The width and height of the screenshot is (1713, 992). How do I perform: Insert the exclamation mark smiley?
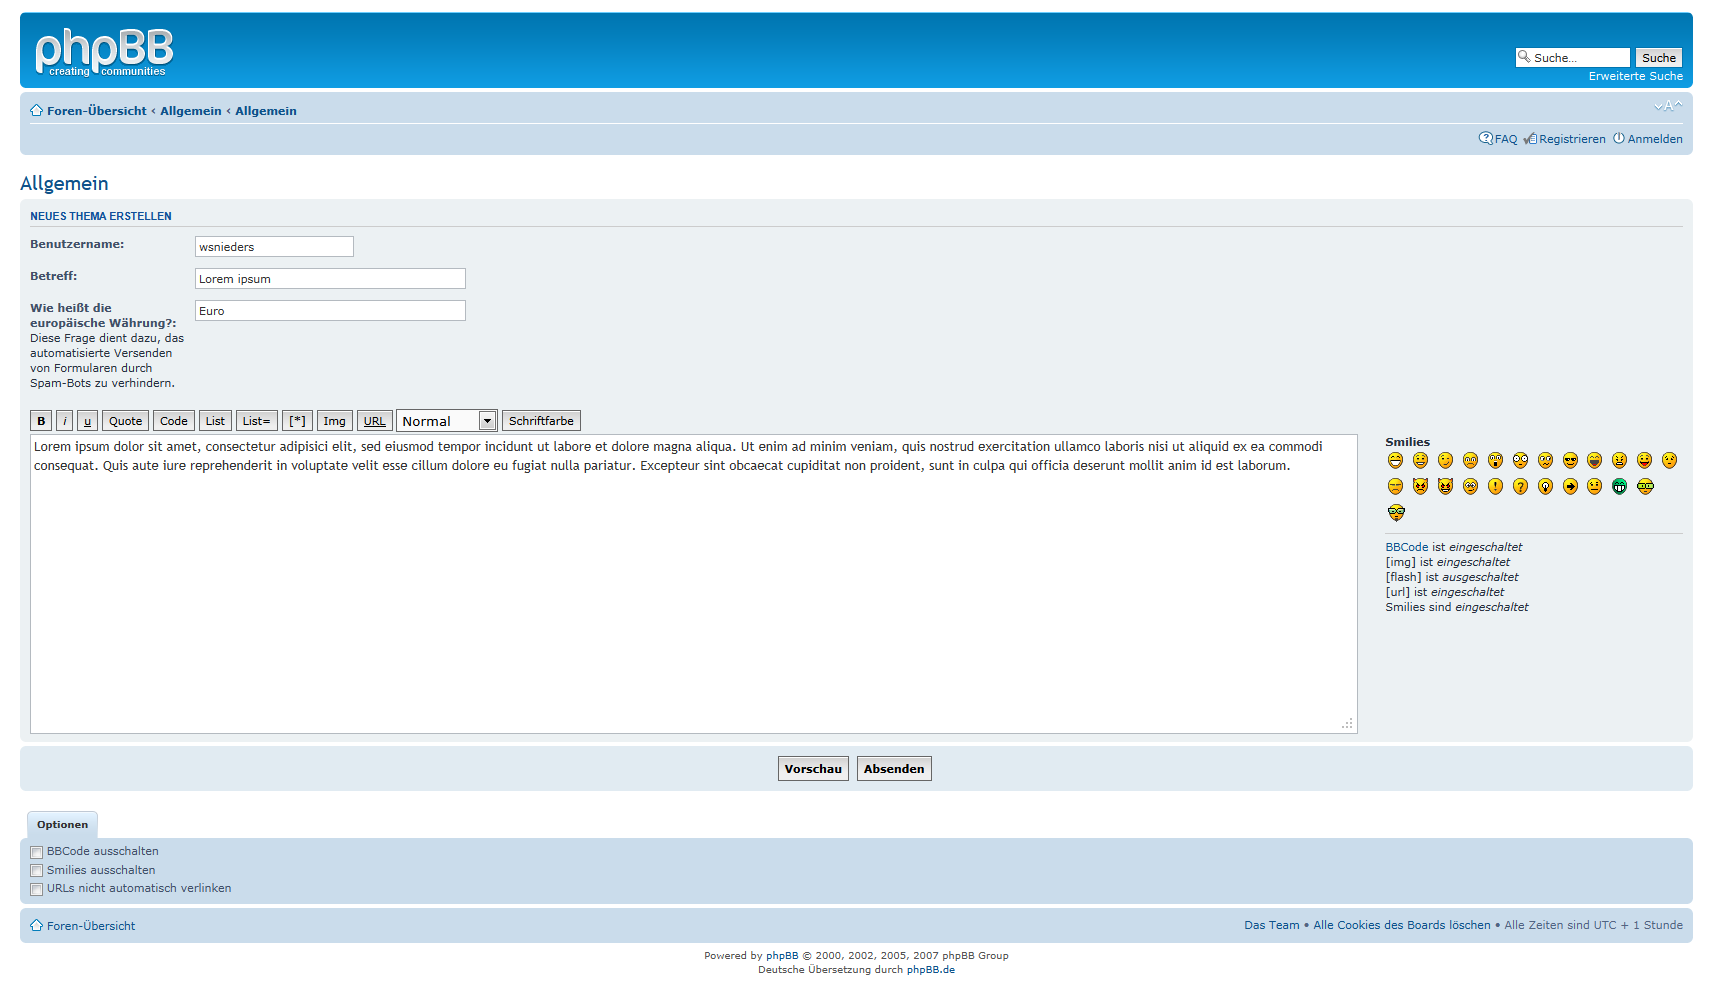(1495, 487)
